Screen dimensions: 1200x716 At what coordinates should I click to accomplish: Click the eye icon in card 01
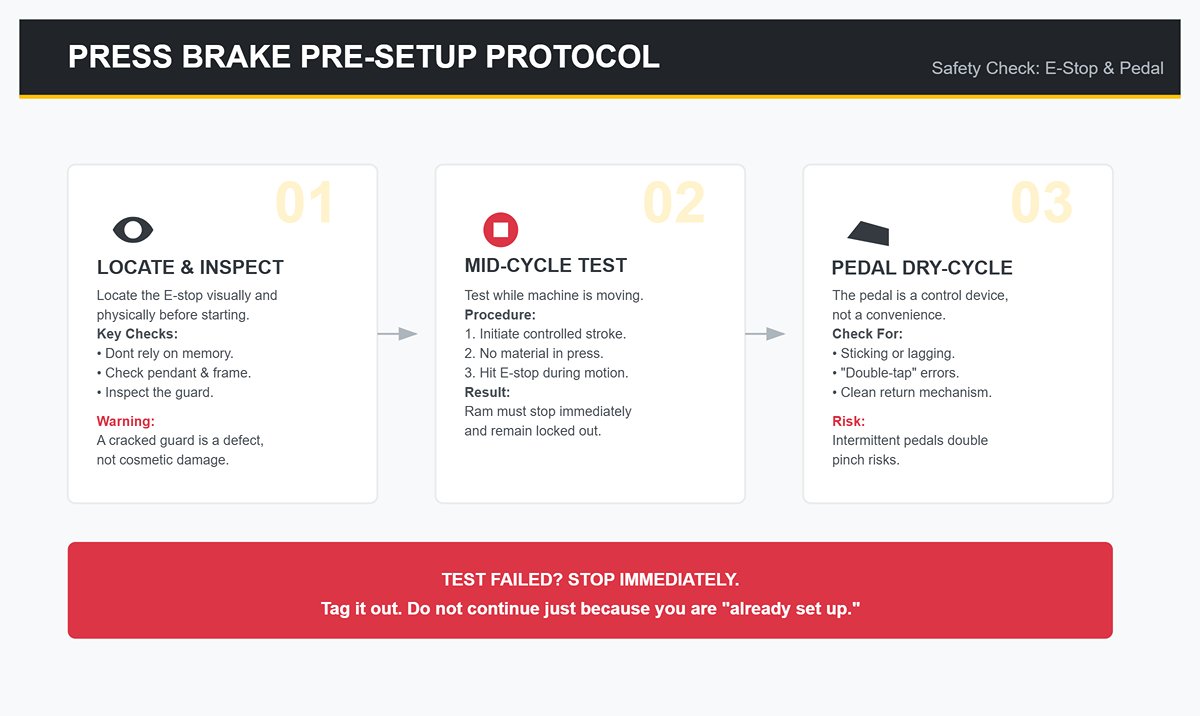133,229
